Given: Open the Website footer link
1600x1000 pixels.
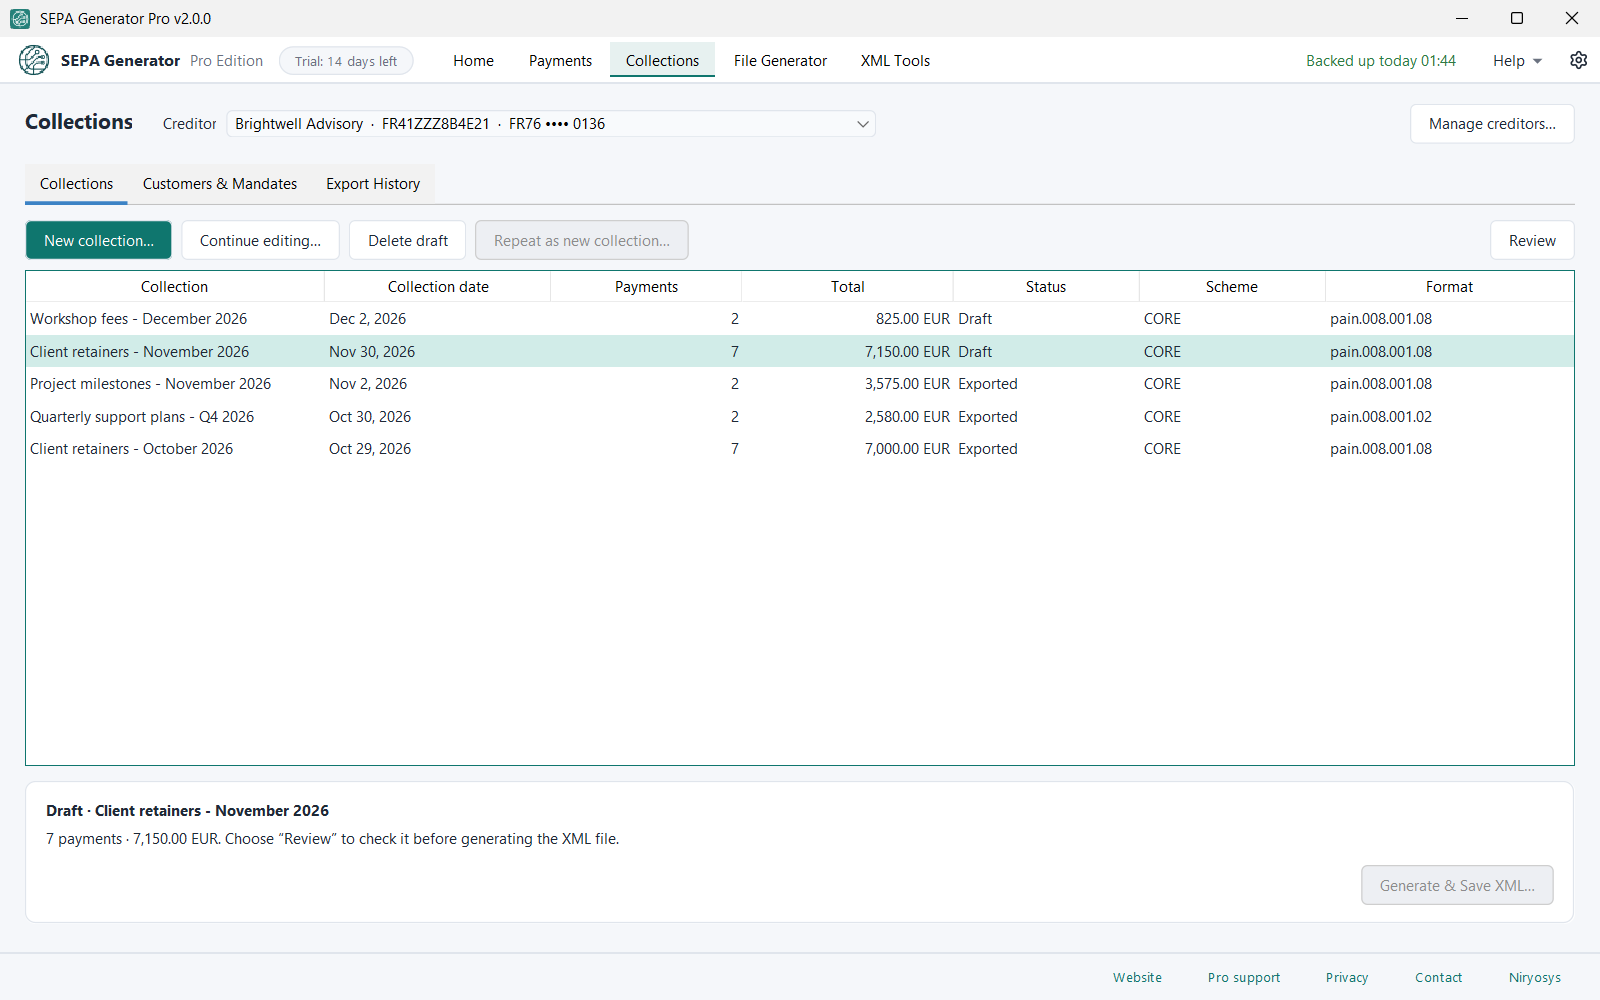Looking at the screenshot, I should tap(1137, 978).
